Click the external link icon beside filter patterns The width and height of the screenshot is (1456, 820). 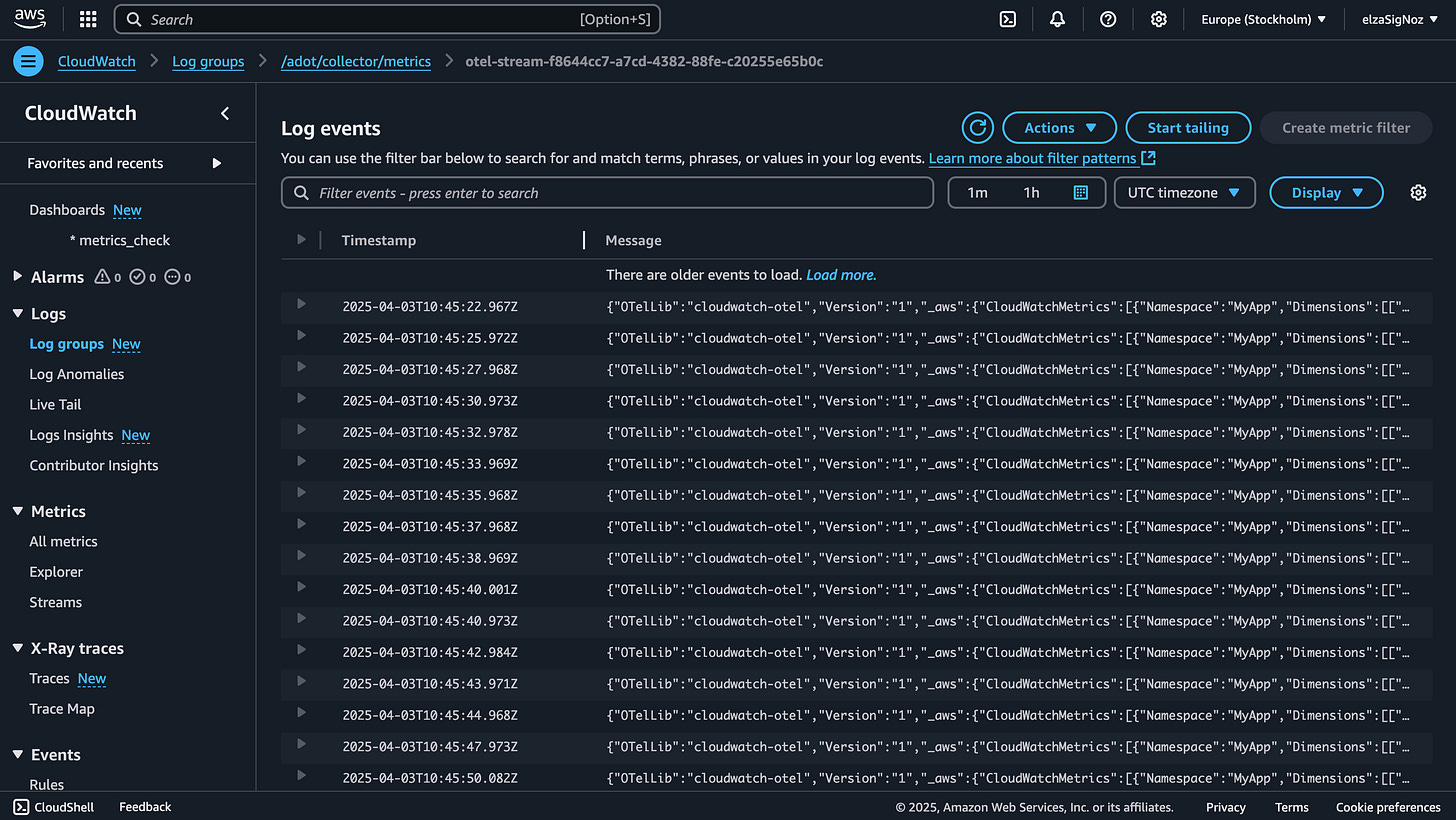[x=1149, y=158]
